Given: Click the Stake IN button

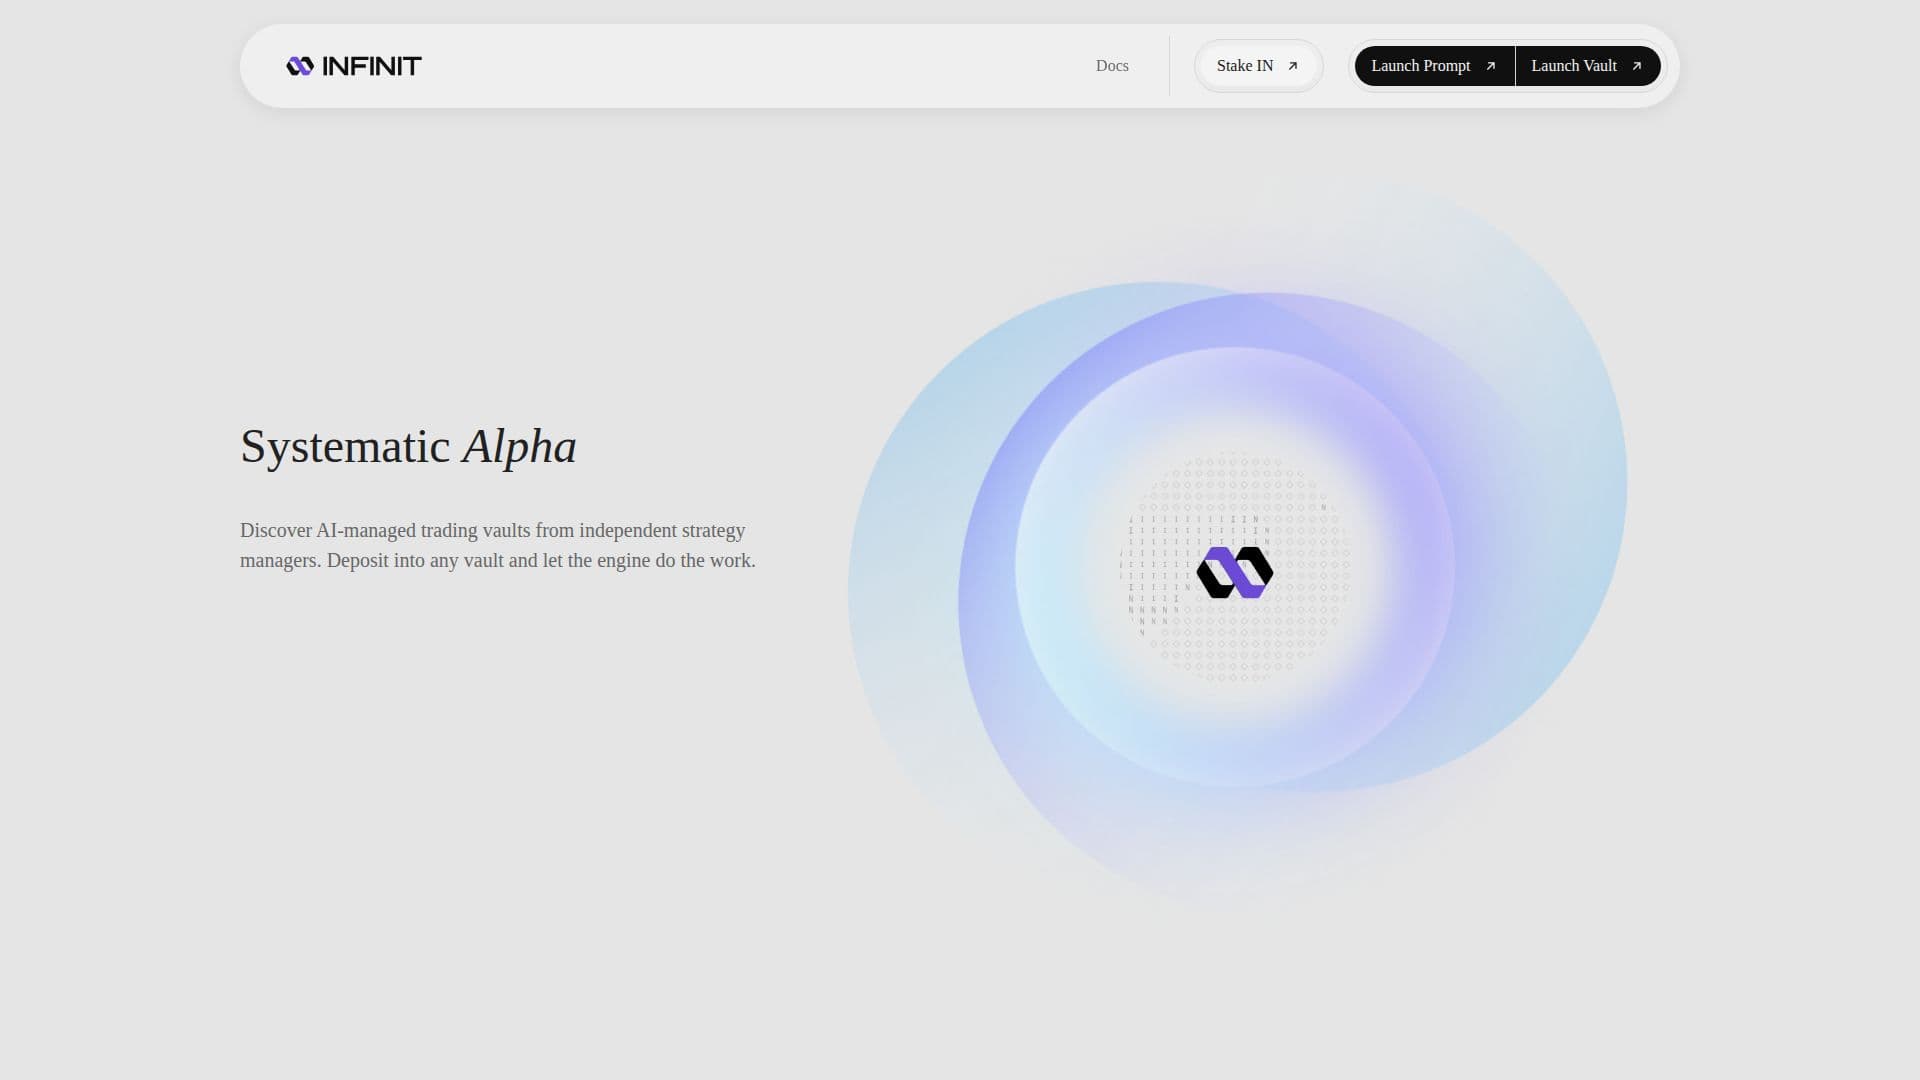Looking at the screenshot, I should 1258,66.
